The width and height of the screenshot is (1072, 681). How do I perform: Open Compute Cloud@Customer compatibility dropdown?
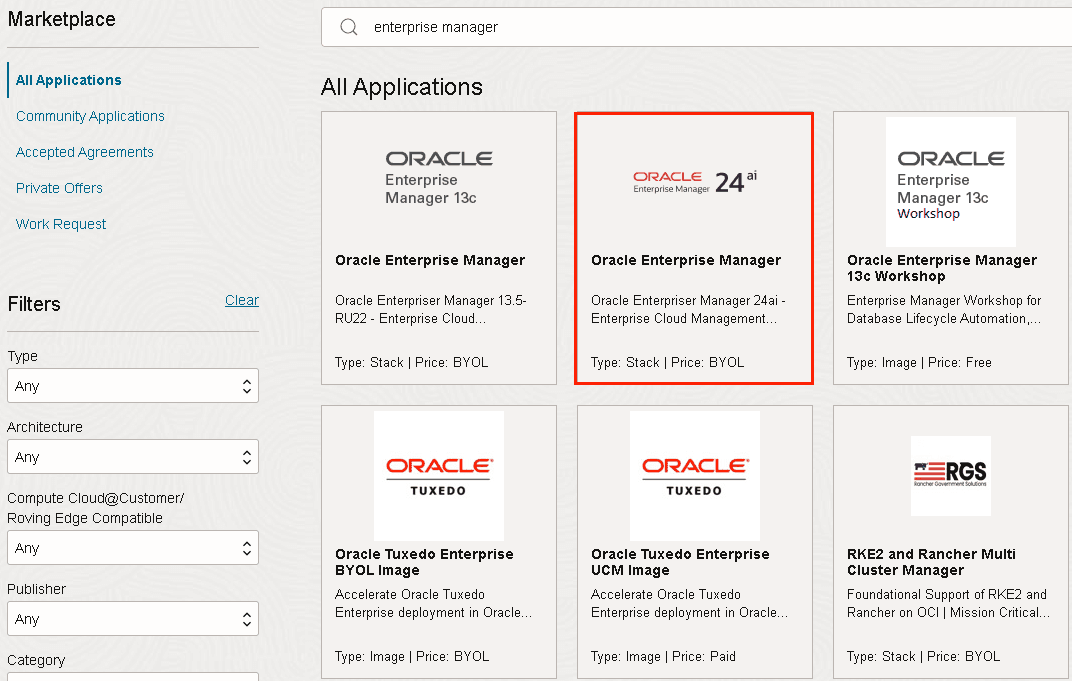tap(133, 548)
